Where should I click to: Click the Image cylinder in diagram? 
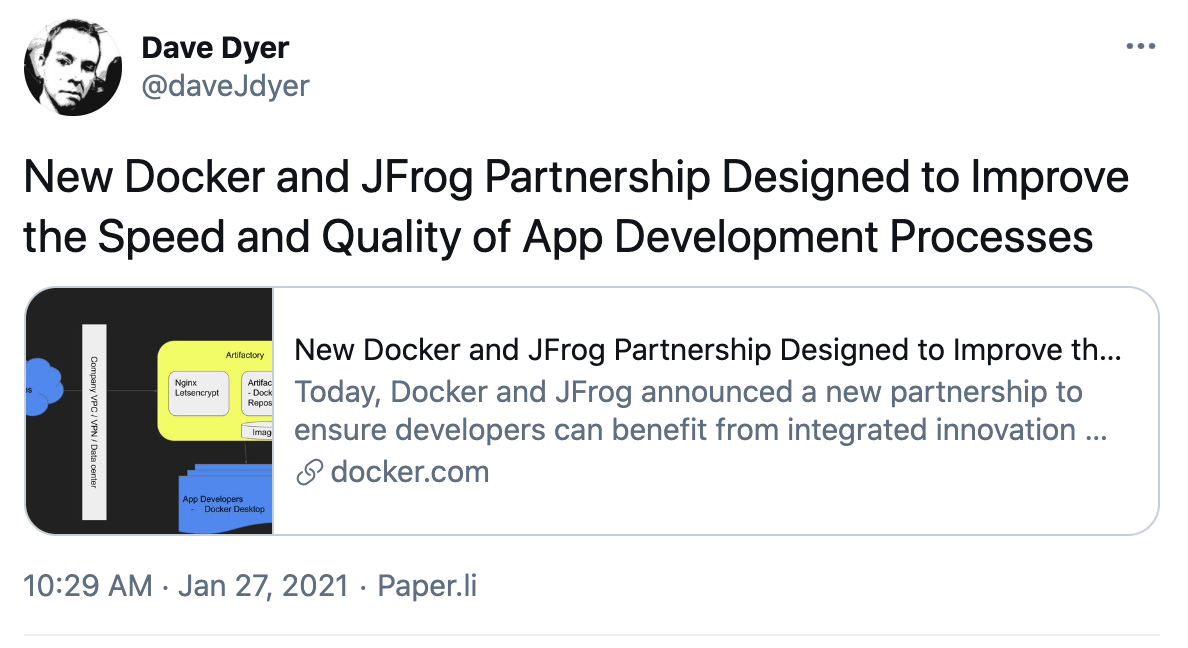click(x=260, y=432)
